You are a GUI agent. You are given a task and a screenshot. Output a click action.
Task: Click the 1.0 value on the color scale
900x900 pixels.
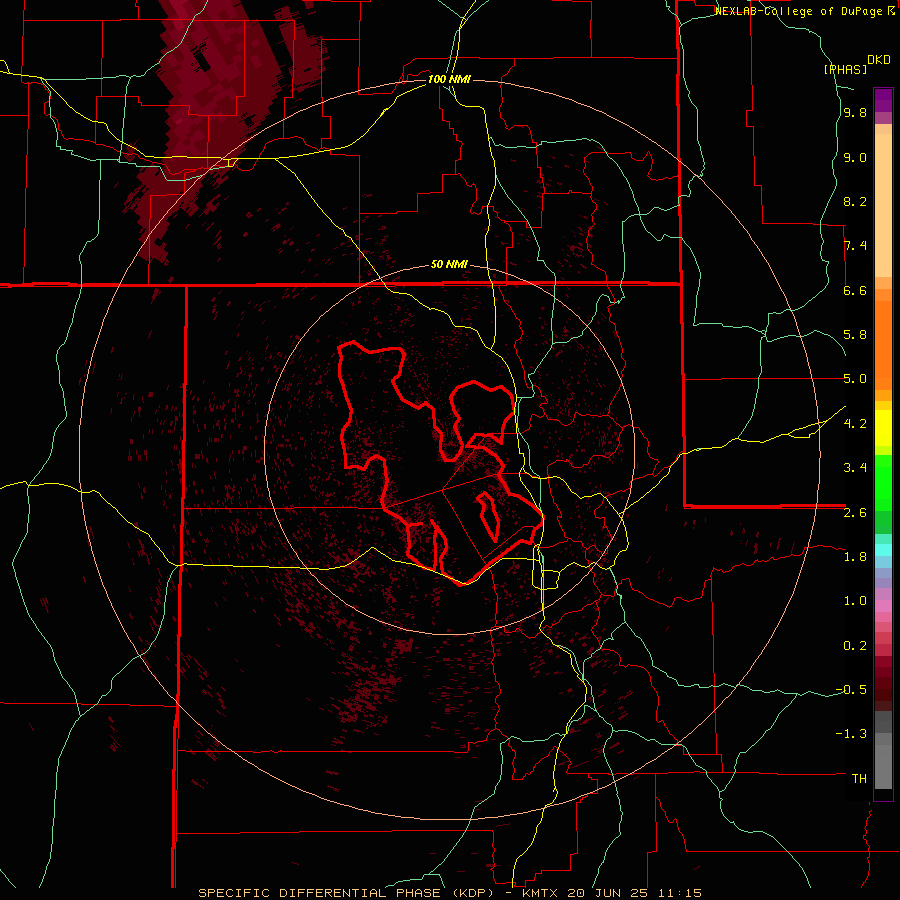(855, 601)
